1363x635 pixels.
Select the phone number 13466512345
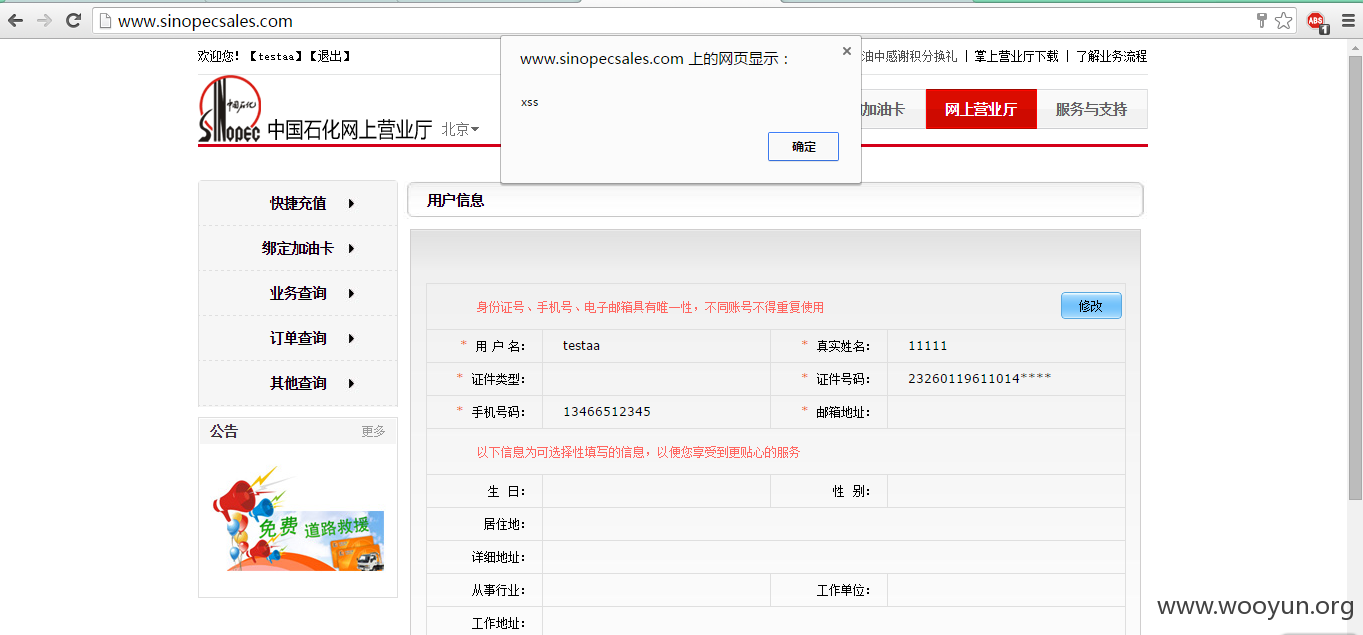point(606,412)
